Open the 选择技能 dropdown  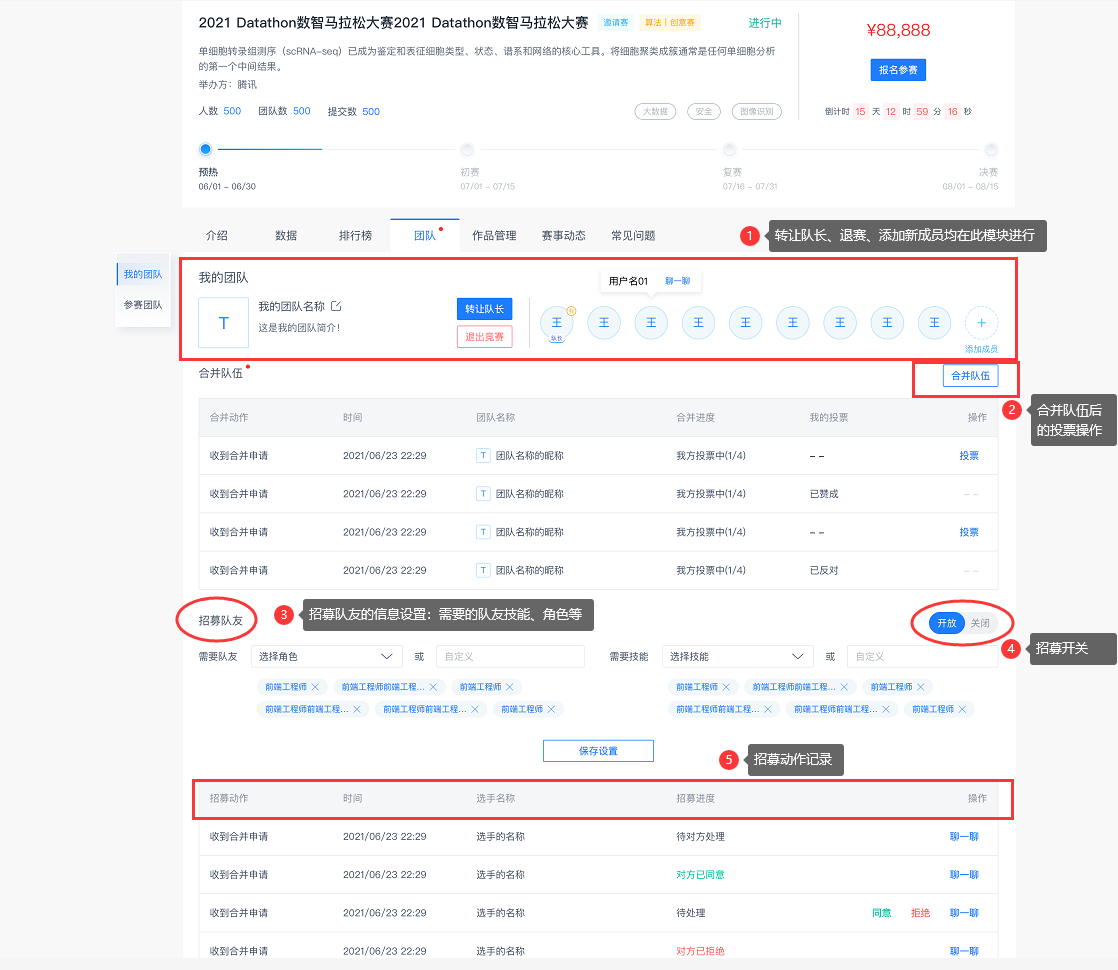click(x=737, y=657)
